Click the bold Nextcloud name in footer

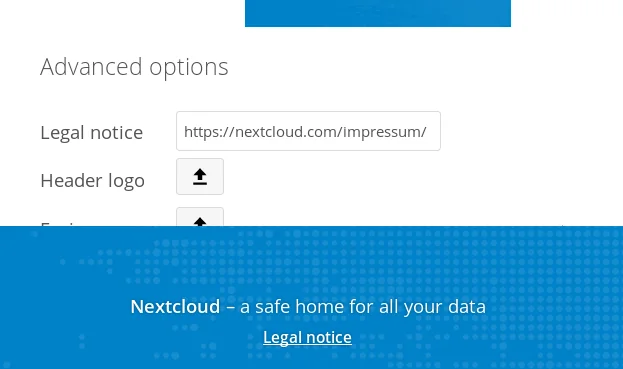[x=175, y=307]
